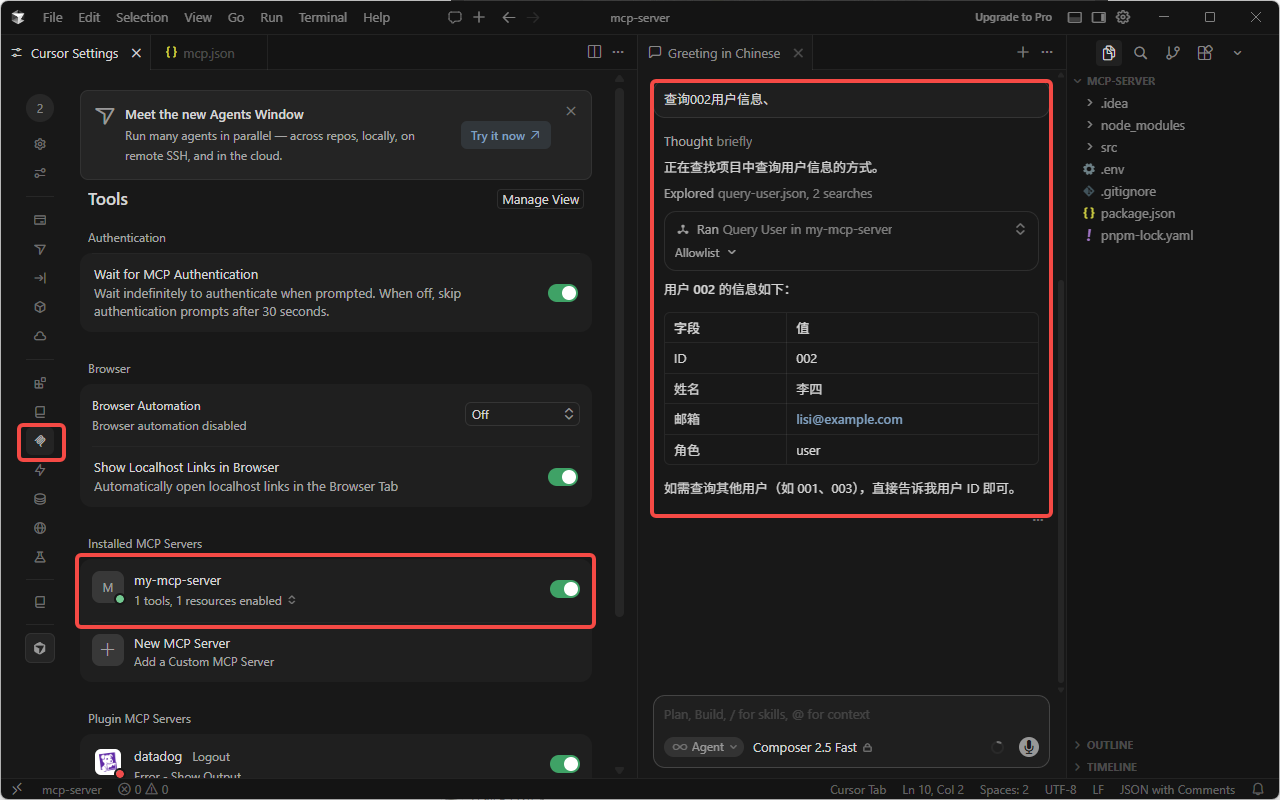Click the Try it now button
This screenshot has height=800, width=1280.
(506, 136)
